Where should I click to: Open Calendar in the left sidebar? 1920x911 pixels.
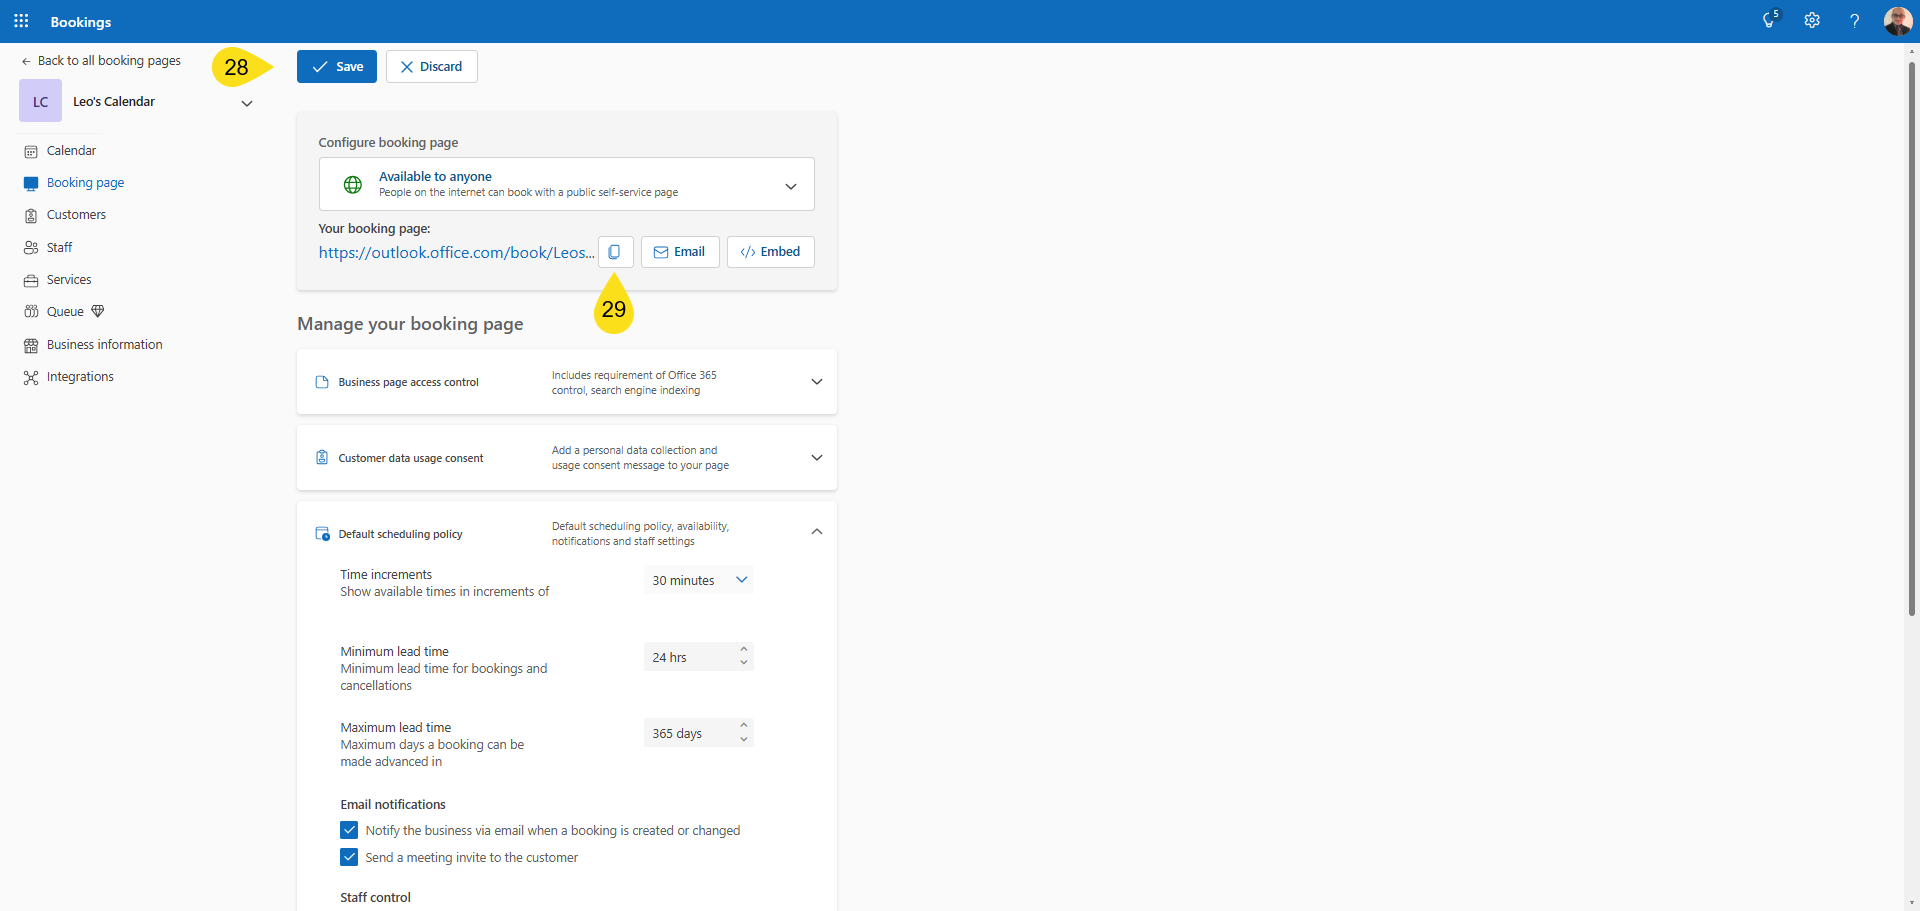[71, 151]
